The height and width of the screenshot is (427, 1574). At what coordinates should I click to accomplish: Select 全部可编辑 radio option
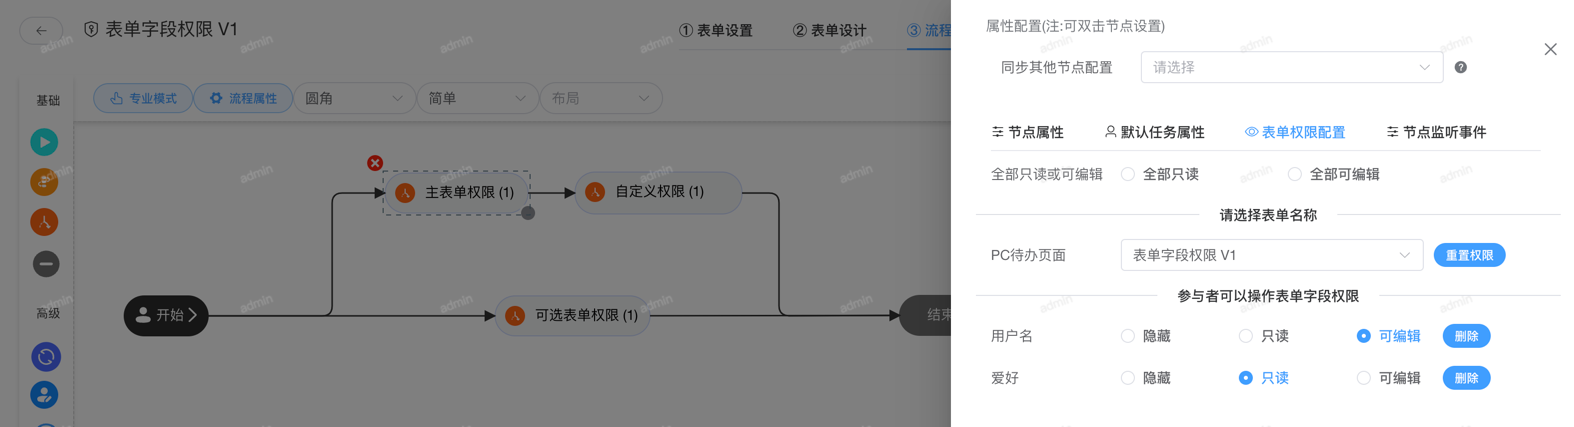click(1295, 174)
